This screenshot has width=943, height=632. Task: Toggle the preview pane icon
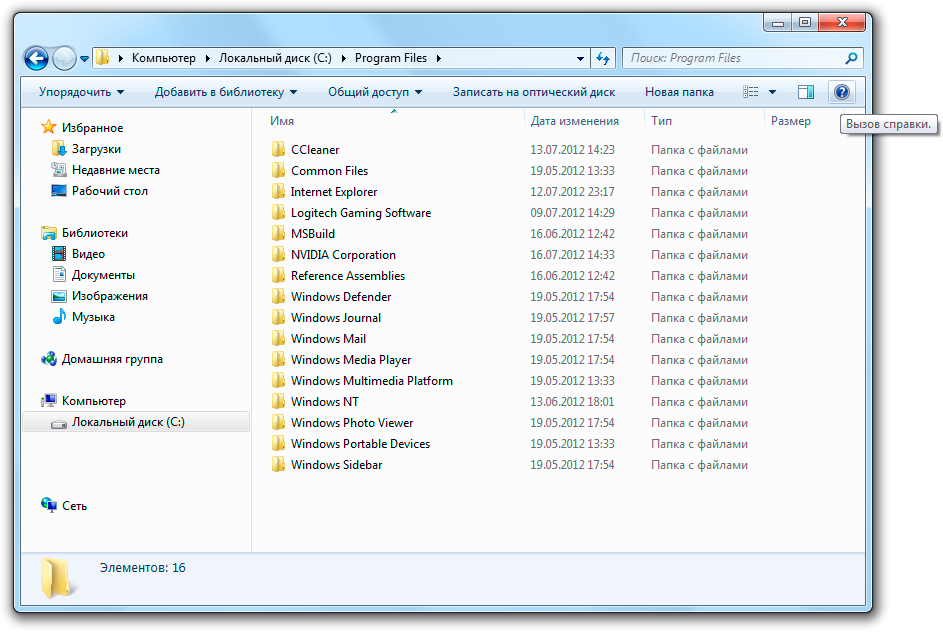[x=805, y=92]
